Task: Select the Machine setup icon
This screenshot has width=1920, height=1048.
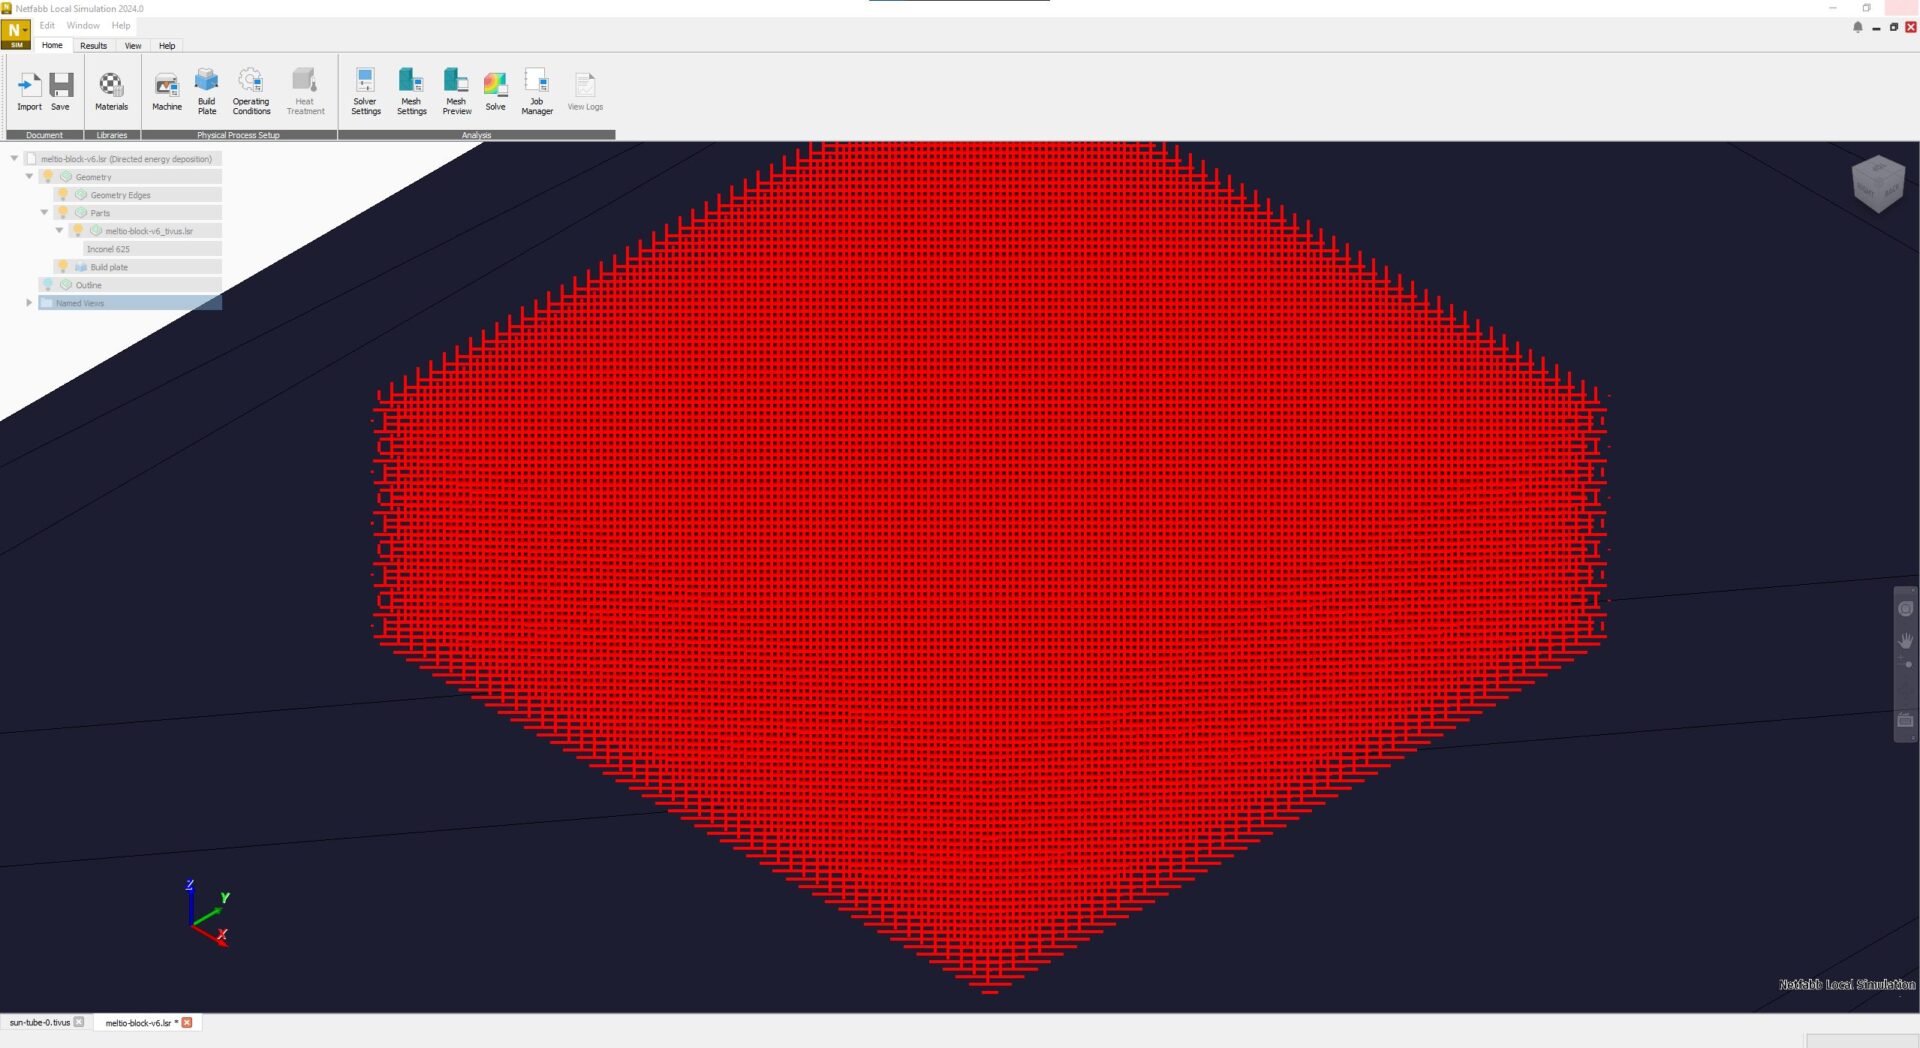Action: [x=166, y=88]
